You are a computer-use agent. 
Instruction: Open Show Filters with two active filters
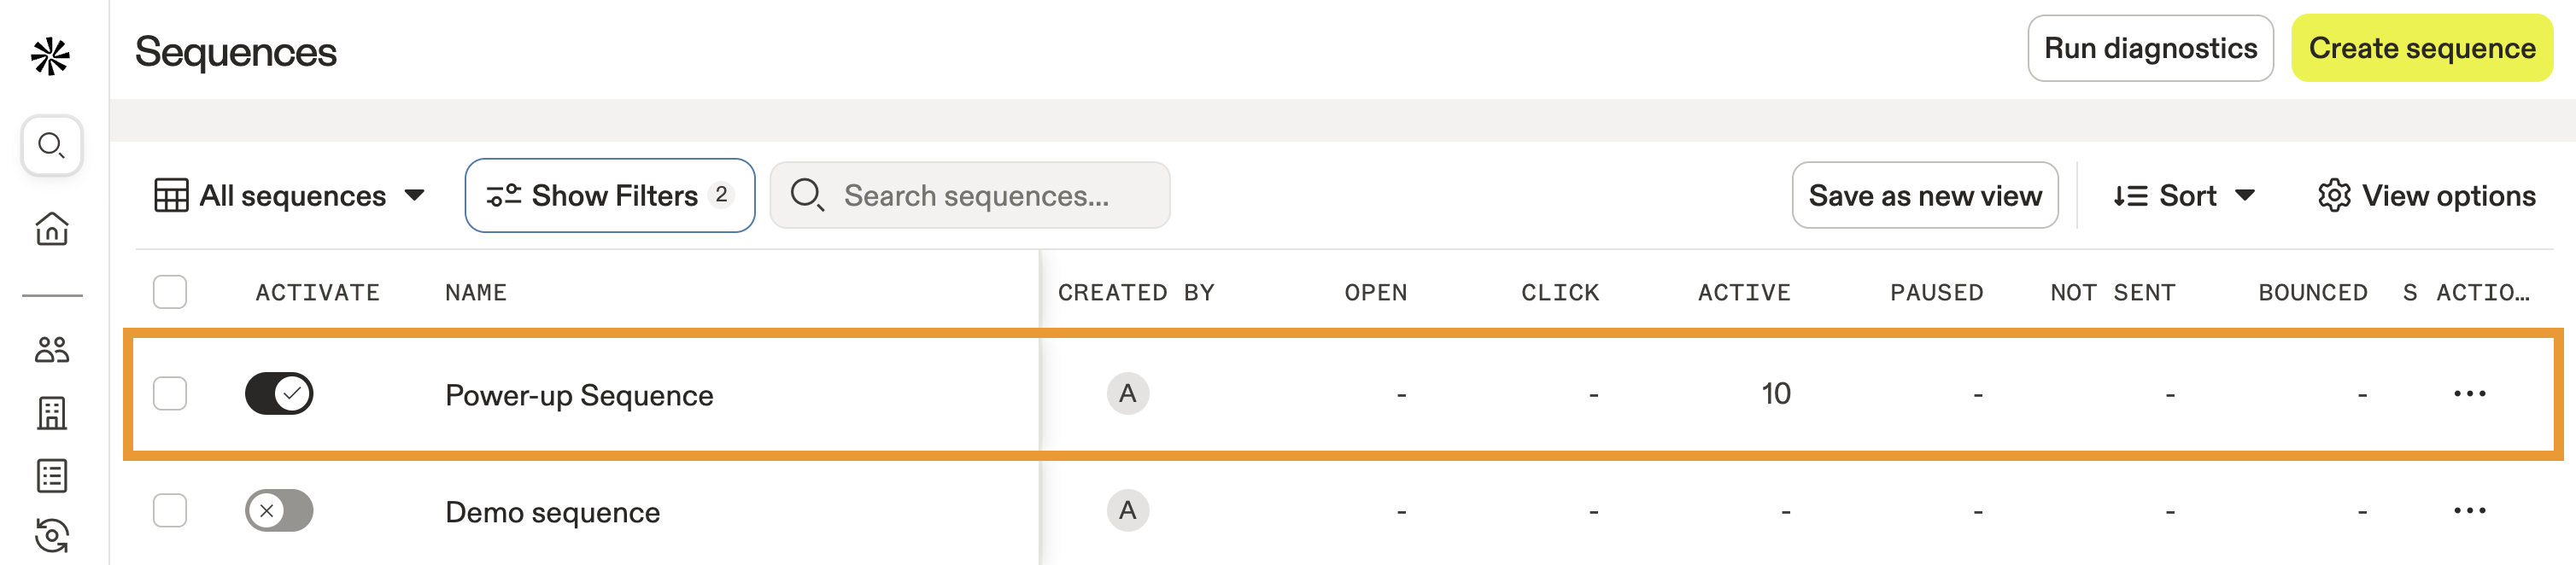(x=609, y=195)
